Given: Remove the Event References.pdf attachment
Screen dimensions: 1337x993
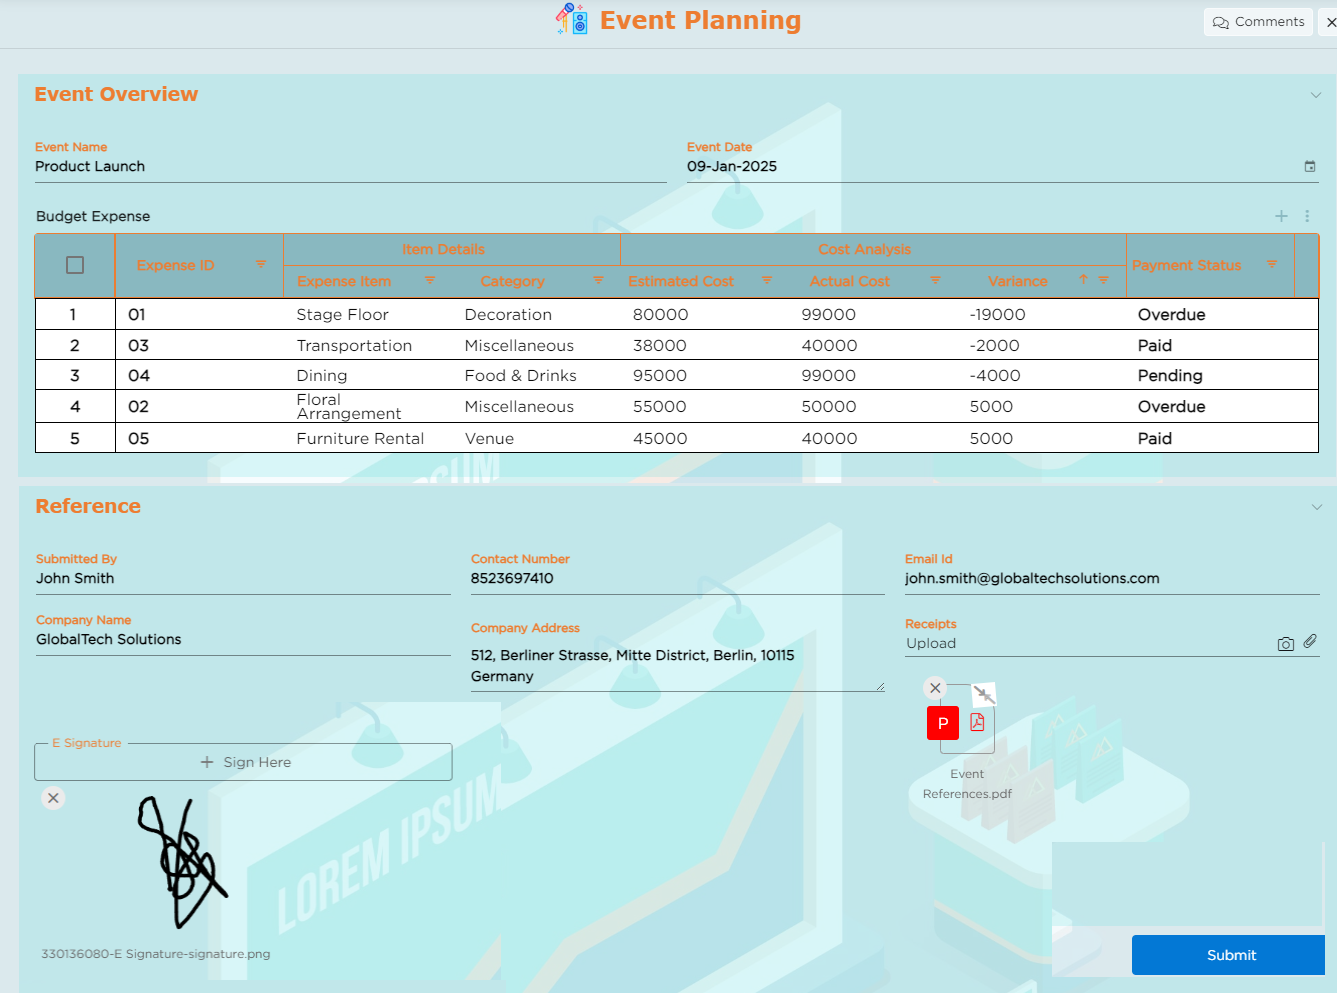Looking at the screenshot, I should [x=935, y=688].
